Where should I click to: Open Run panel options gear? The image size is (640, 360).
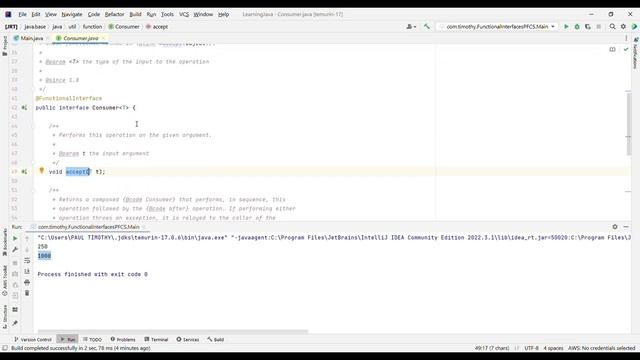615,227
